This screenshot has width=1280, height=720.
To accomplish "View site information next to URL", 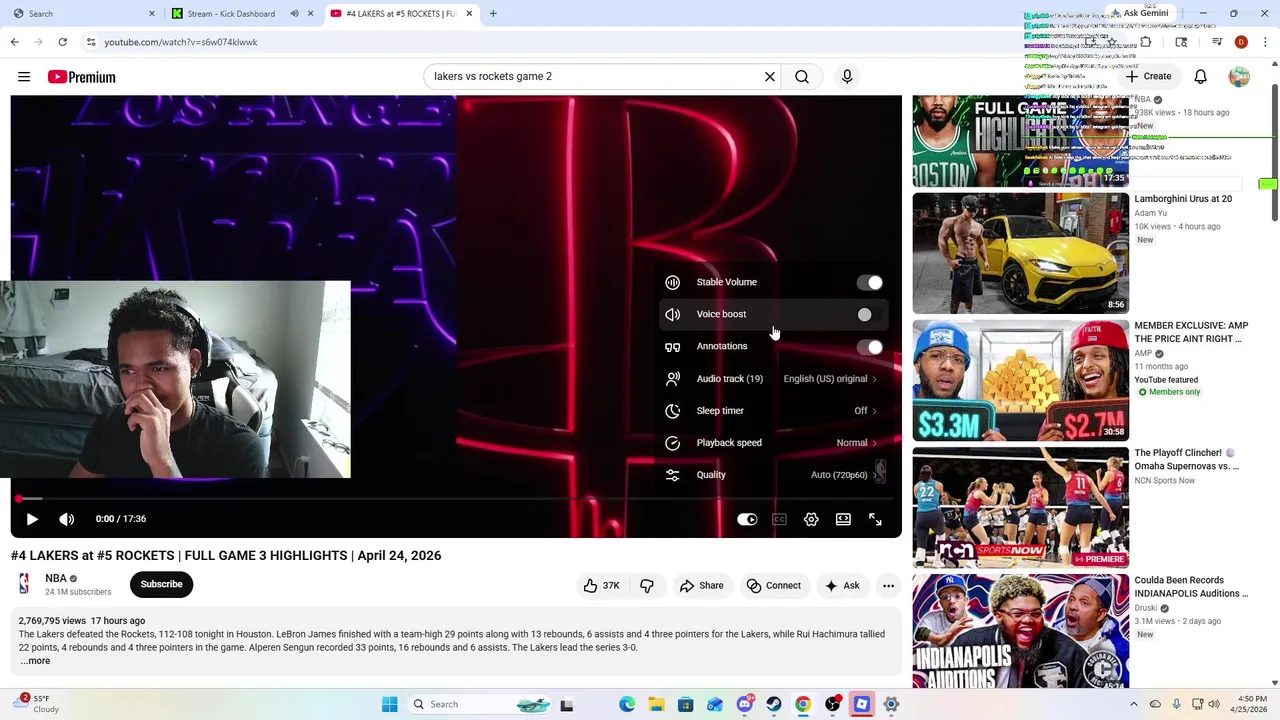I will 91,42.
